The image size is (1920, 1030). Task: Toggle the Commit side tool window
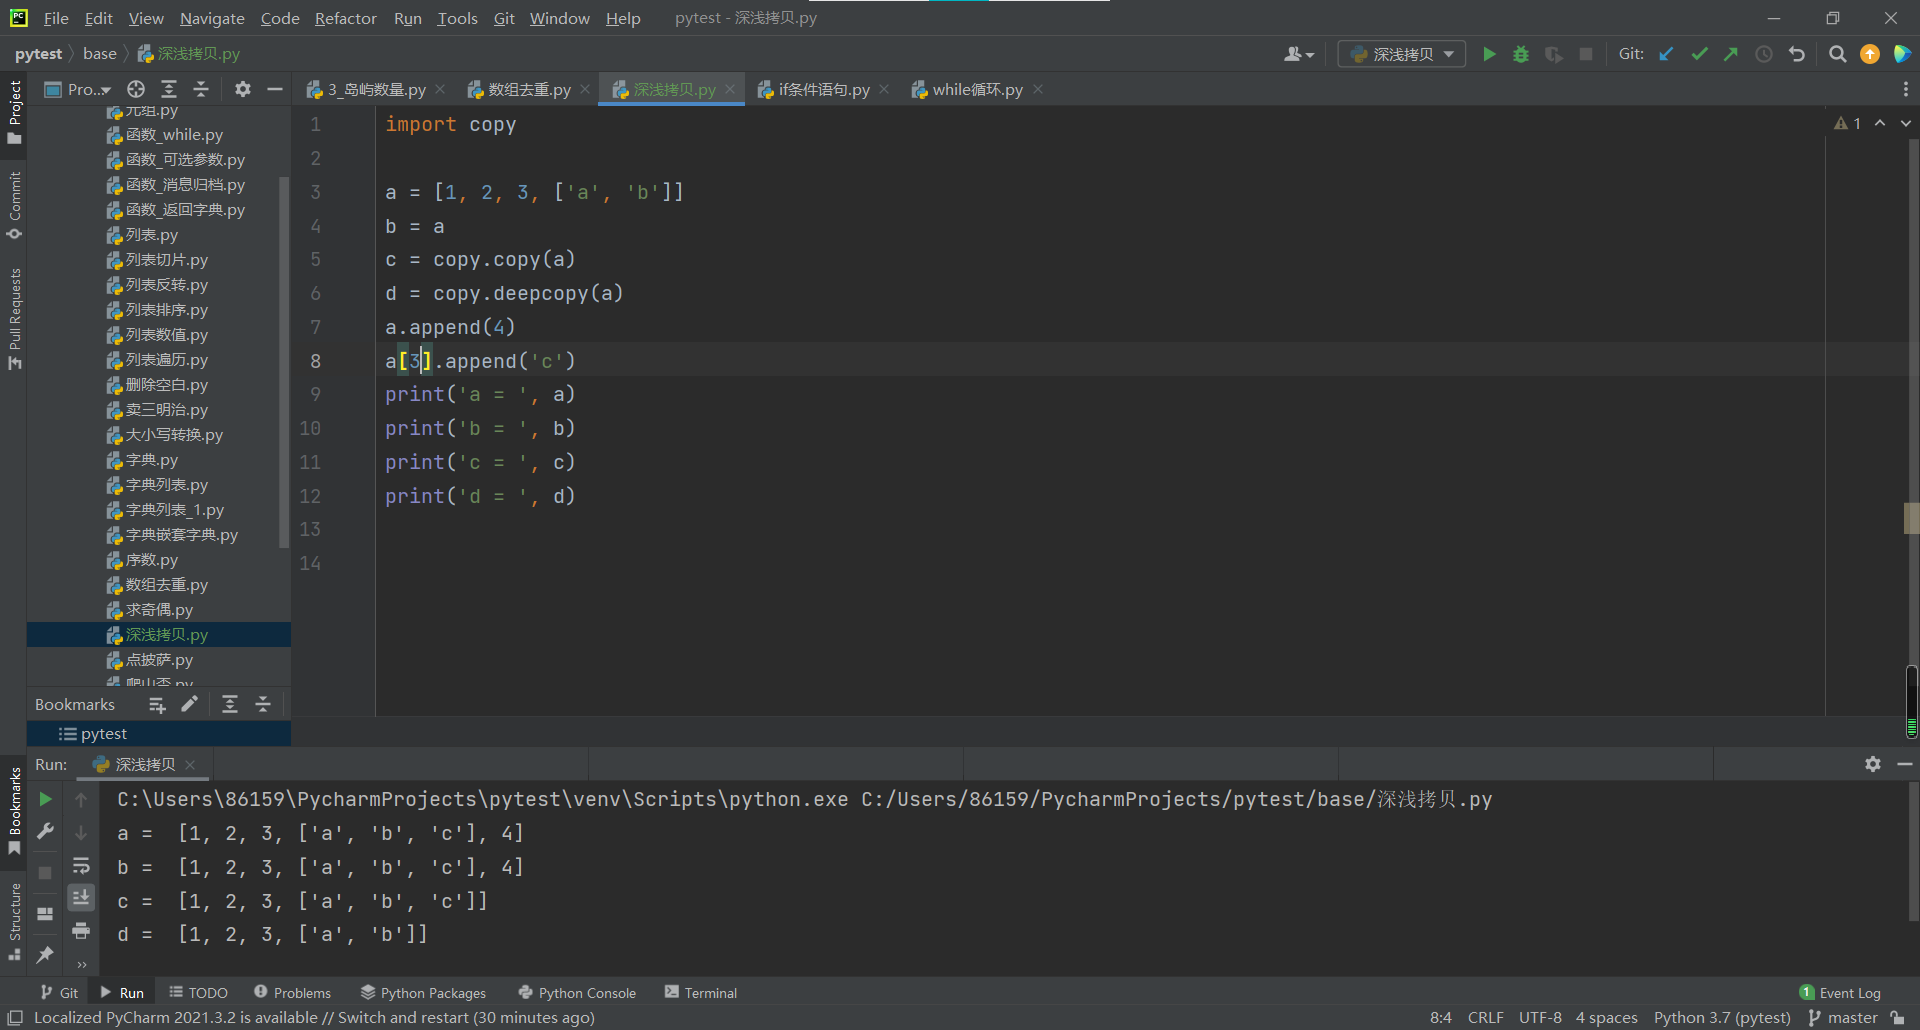(x=14, y=205)
